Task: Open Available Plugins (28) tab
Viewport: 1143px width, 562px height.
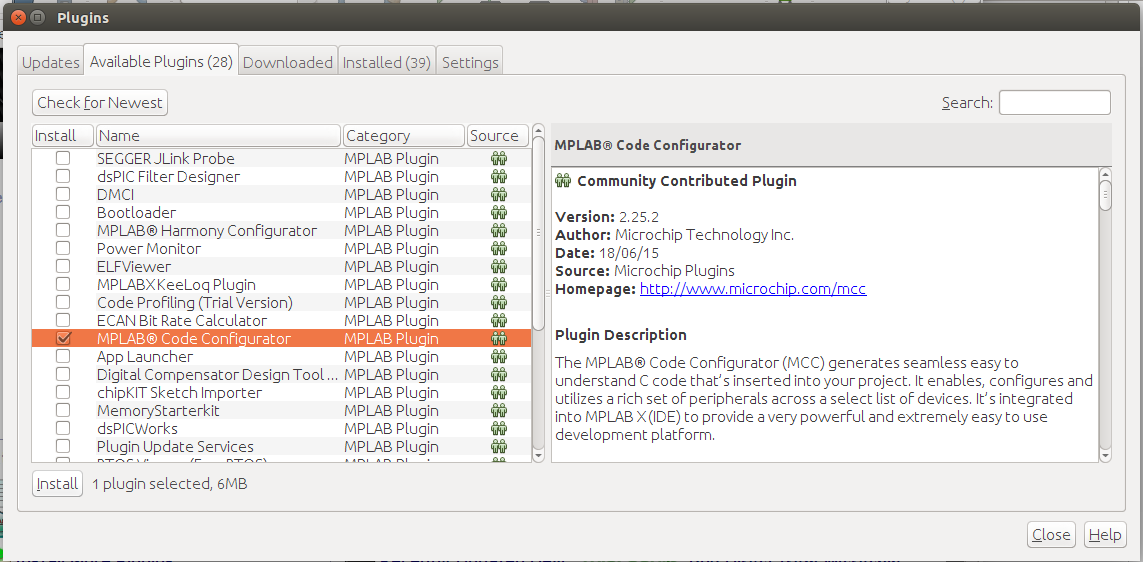Action: click(x=160, y=61)
